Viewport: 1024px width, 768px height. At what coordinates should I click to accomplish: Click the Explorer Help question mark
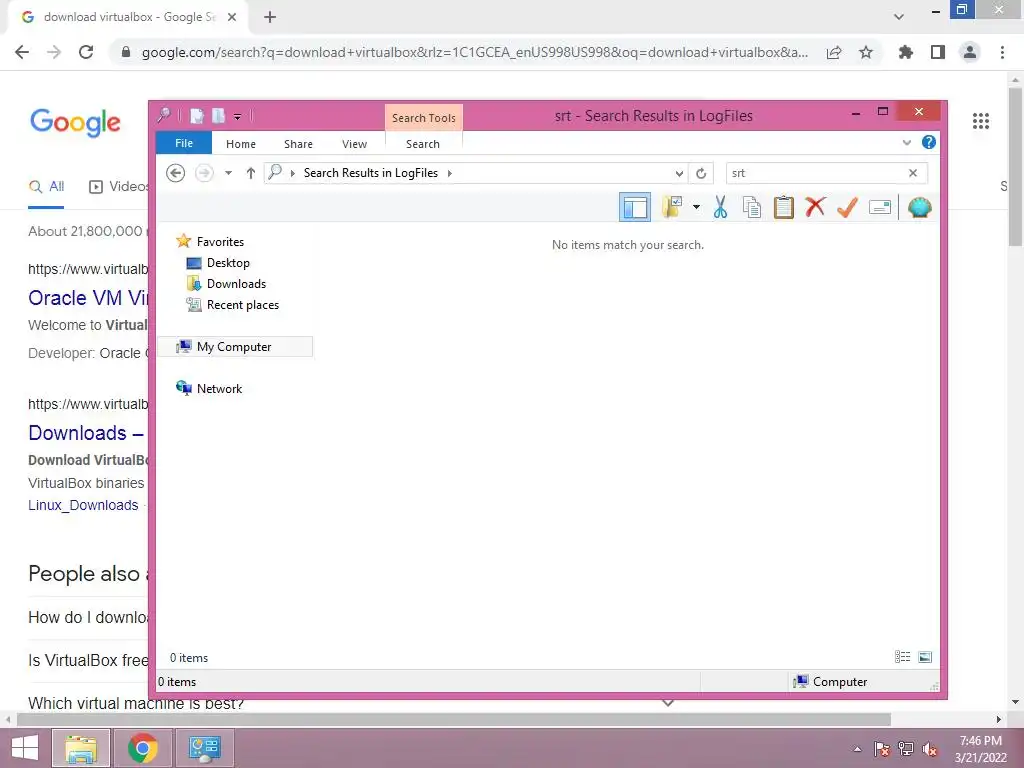929,142
